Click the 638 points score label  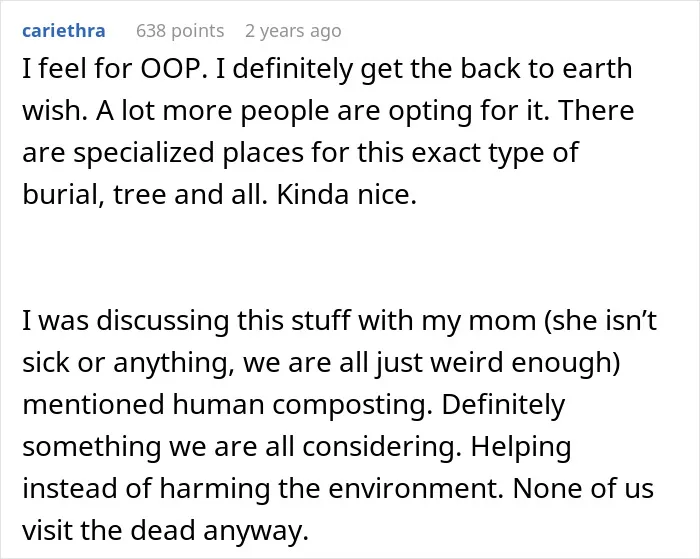point(180,31)
